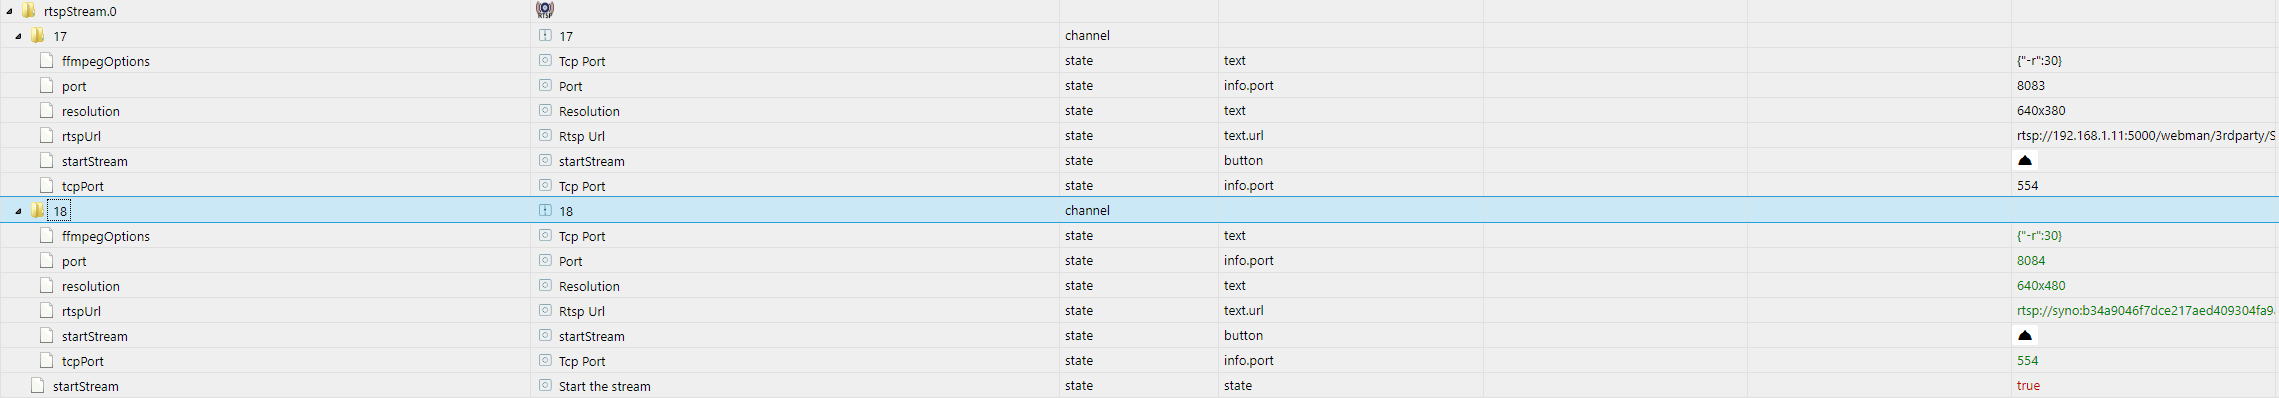Trigger the startStream button value under 17
This screenshot has width=2279, height=398.
2025,160
